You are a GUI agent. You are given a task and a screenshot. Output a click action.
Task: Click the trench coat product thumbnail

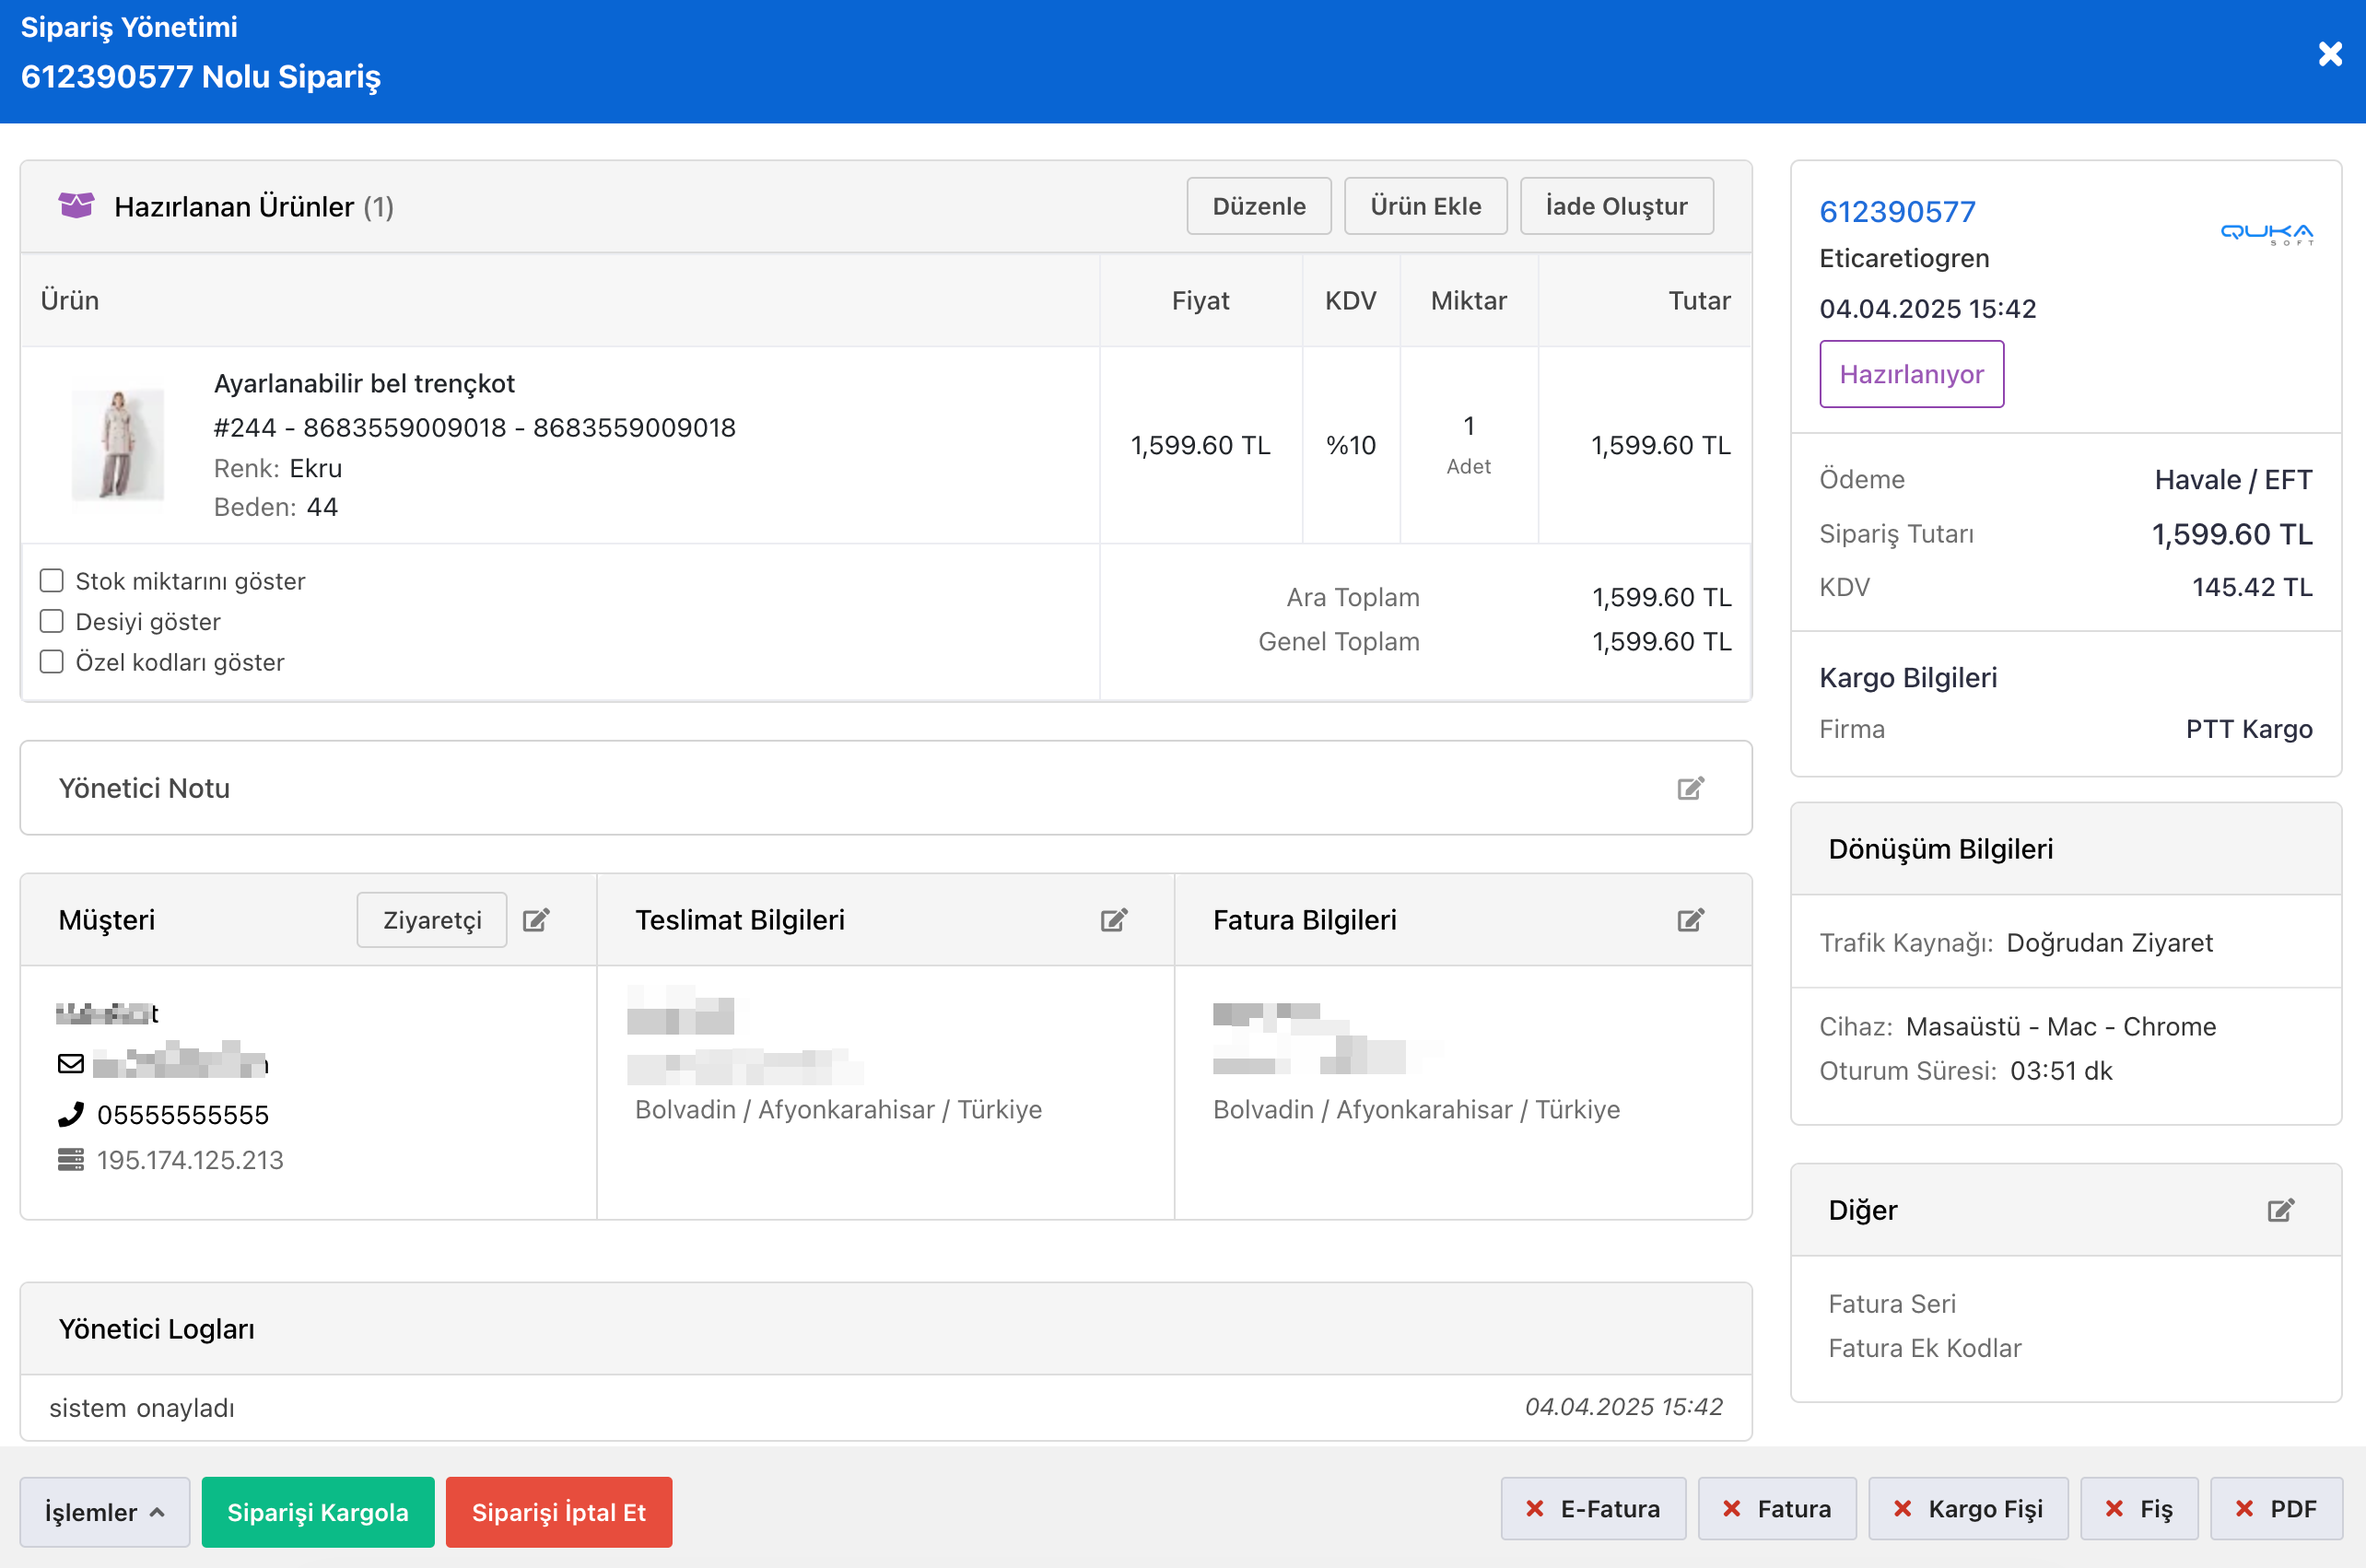pyautogui.click(x=118, y=445)
